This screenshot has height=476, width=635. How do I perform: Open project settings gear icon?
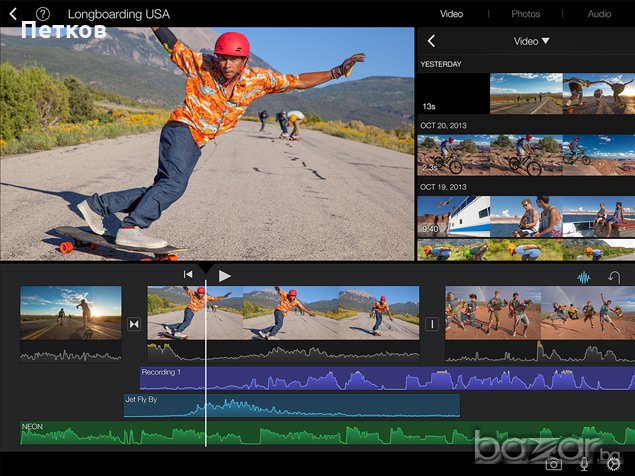[x=613, y=463]
